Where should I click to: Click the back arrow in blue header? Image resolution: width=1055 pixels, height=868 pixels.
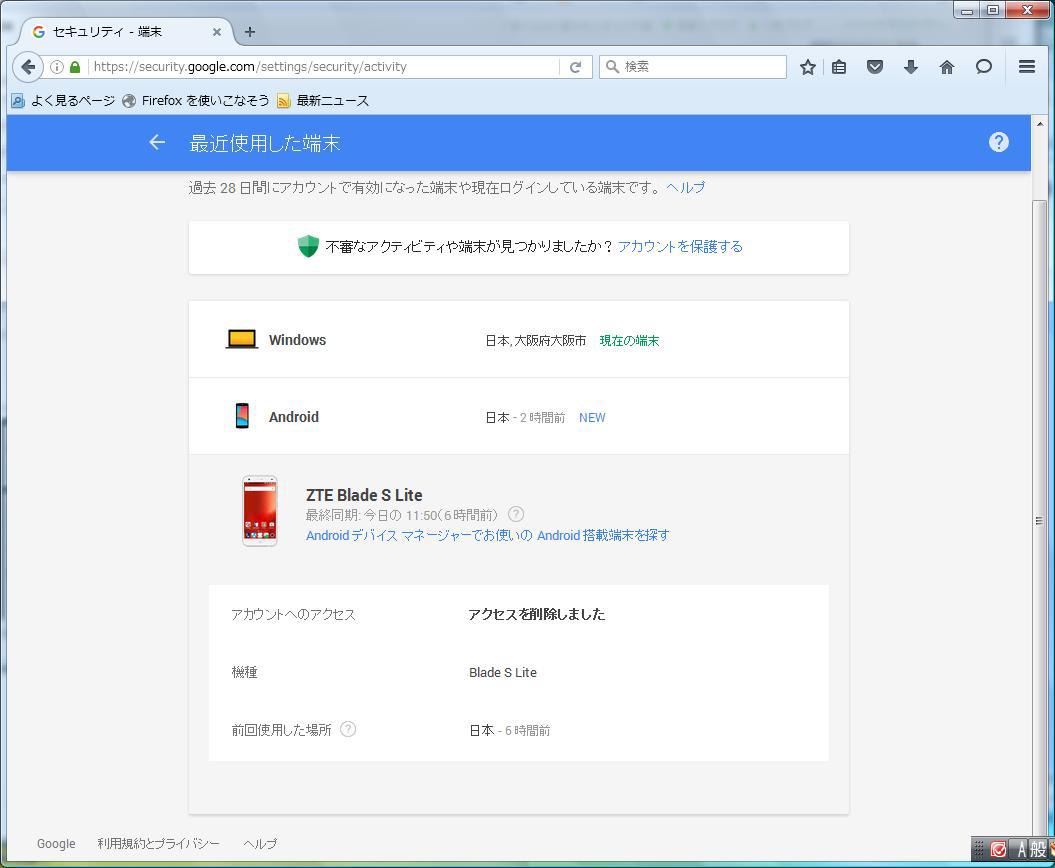tap(157, 143)
